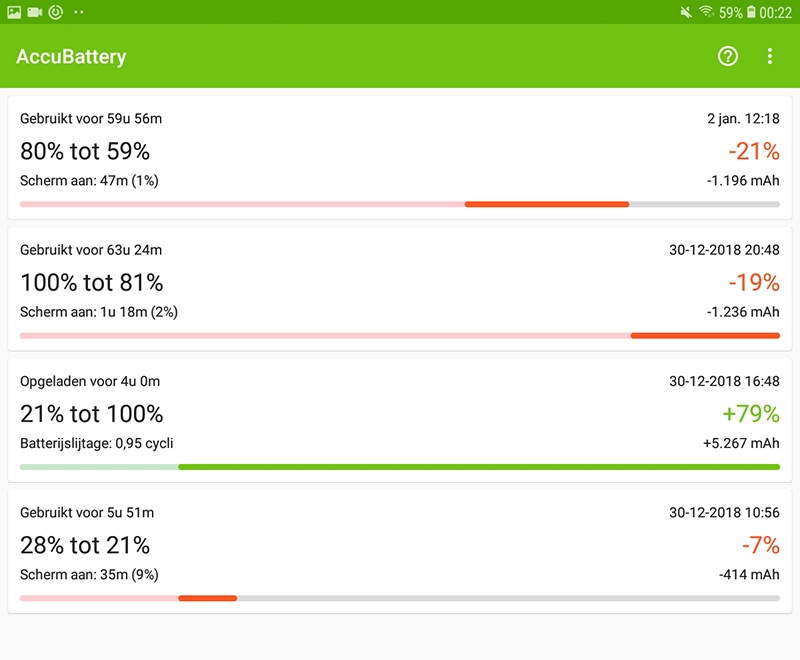Tap the Wi-Fi signal status icon
The image size is (800, 660).
(706, 12)
